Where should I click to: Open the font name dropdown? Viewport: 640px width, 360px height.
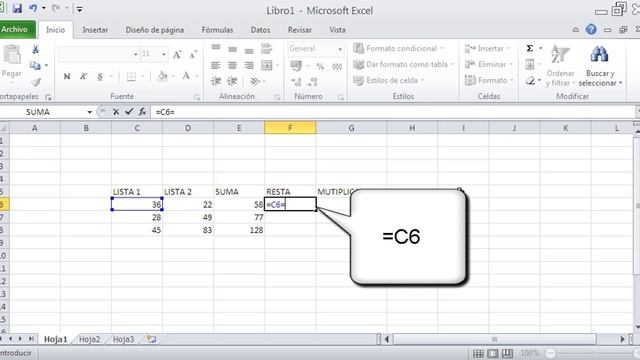136,54
